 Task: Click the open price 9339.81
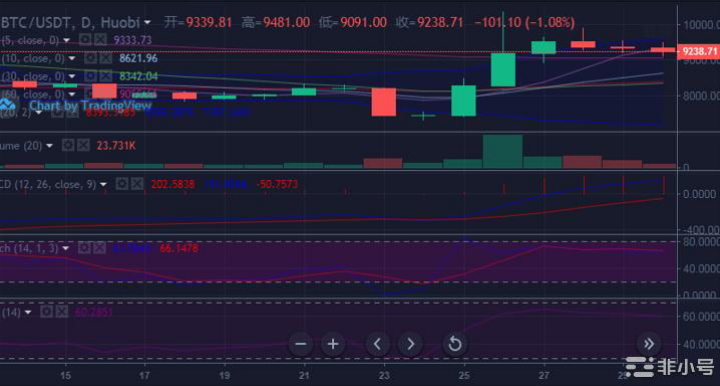click(x=208, y=22)
